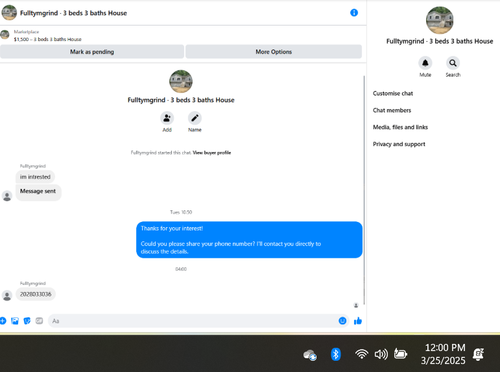The width and height of the screenshot is (500, 372).
Task: Add people using the Add icon
Action: (x=167, y=118)
